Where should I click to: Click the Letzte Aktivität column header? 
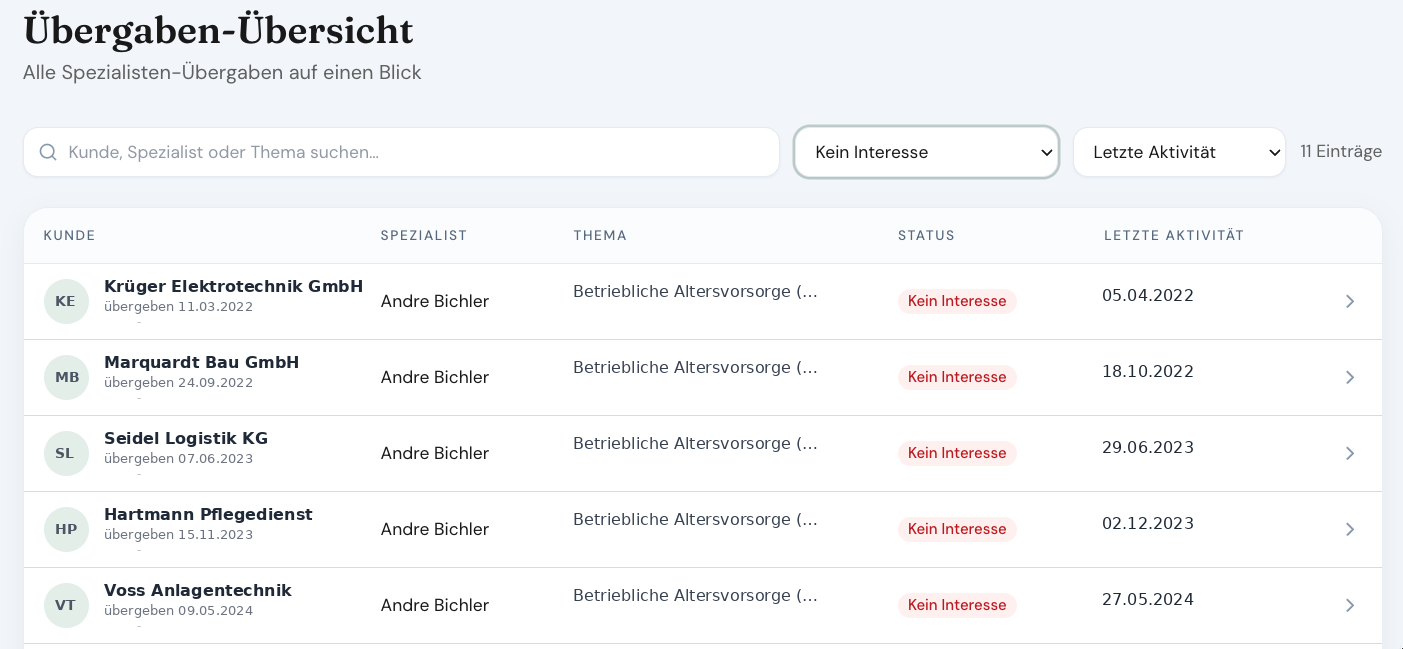point(1174,236)
